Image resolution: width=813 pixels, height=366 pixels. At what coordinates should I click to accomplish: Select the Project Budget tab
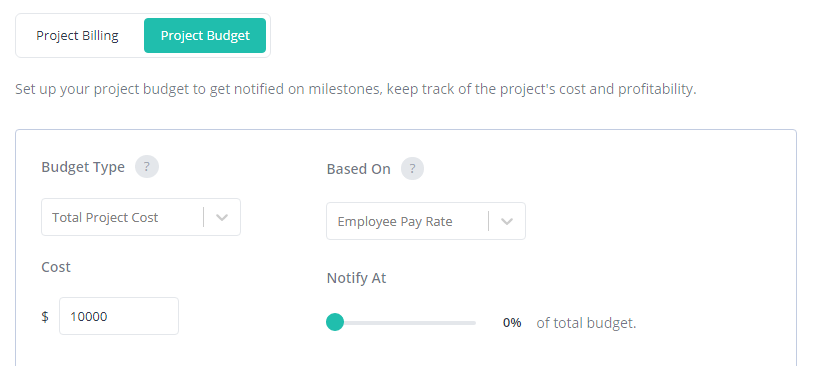(205, 36)
